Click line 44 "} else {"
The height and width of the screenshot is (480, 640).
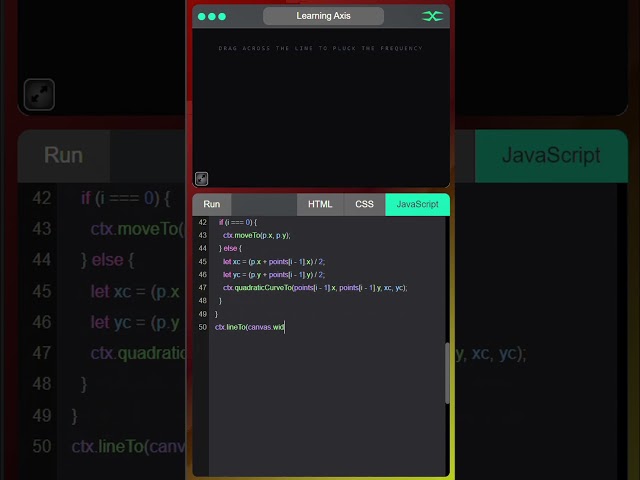point(230,249)
